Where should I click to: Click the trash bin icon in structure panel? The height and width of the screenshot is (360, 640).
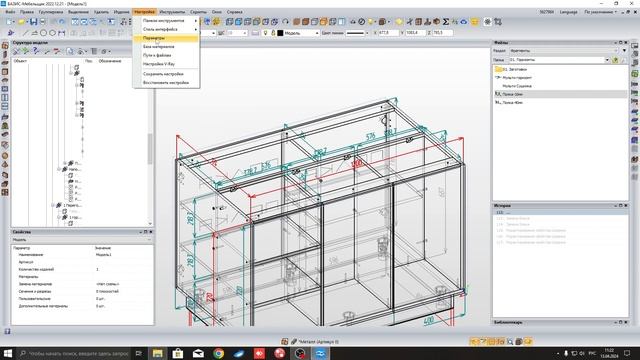click(94, 51)
